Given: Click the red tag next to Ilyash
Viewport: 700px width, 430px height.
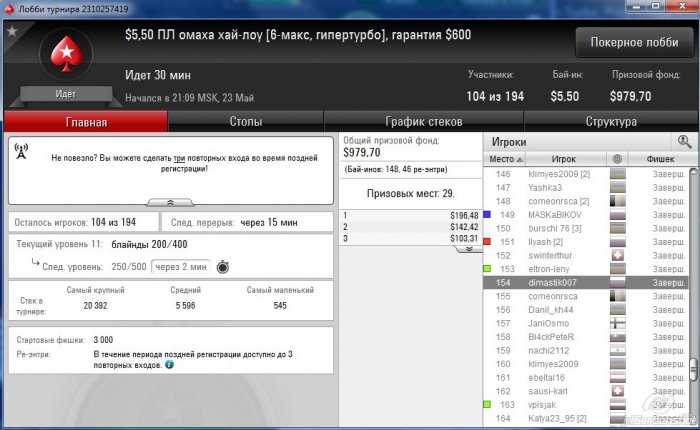Looking at the screenshot, I should [x=487, y=242].
